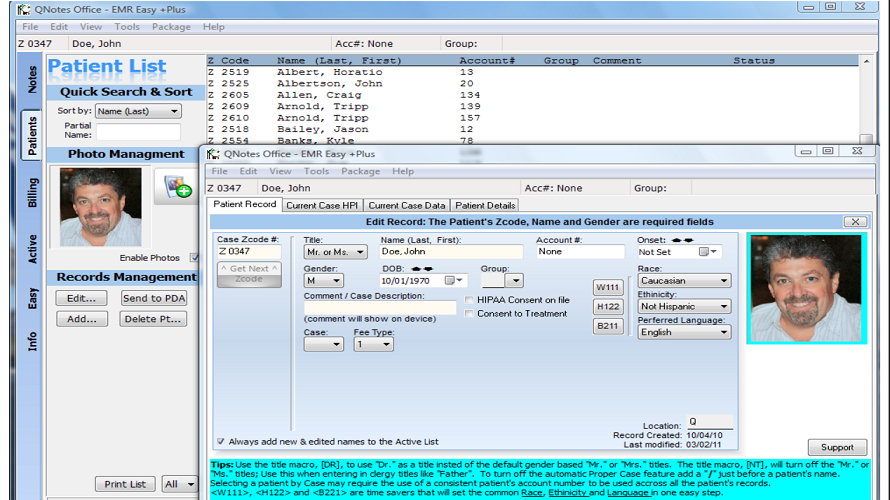Image resolution: width=890 pixels, height=500 pixels.
Task: Check HIPAA Consent on file
Action: point(470,300)
